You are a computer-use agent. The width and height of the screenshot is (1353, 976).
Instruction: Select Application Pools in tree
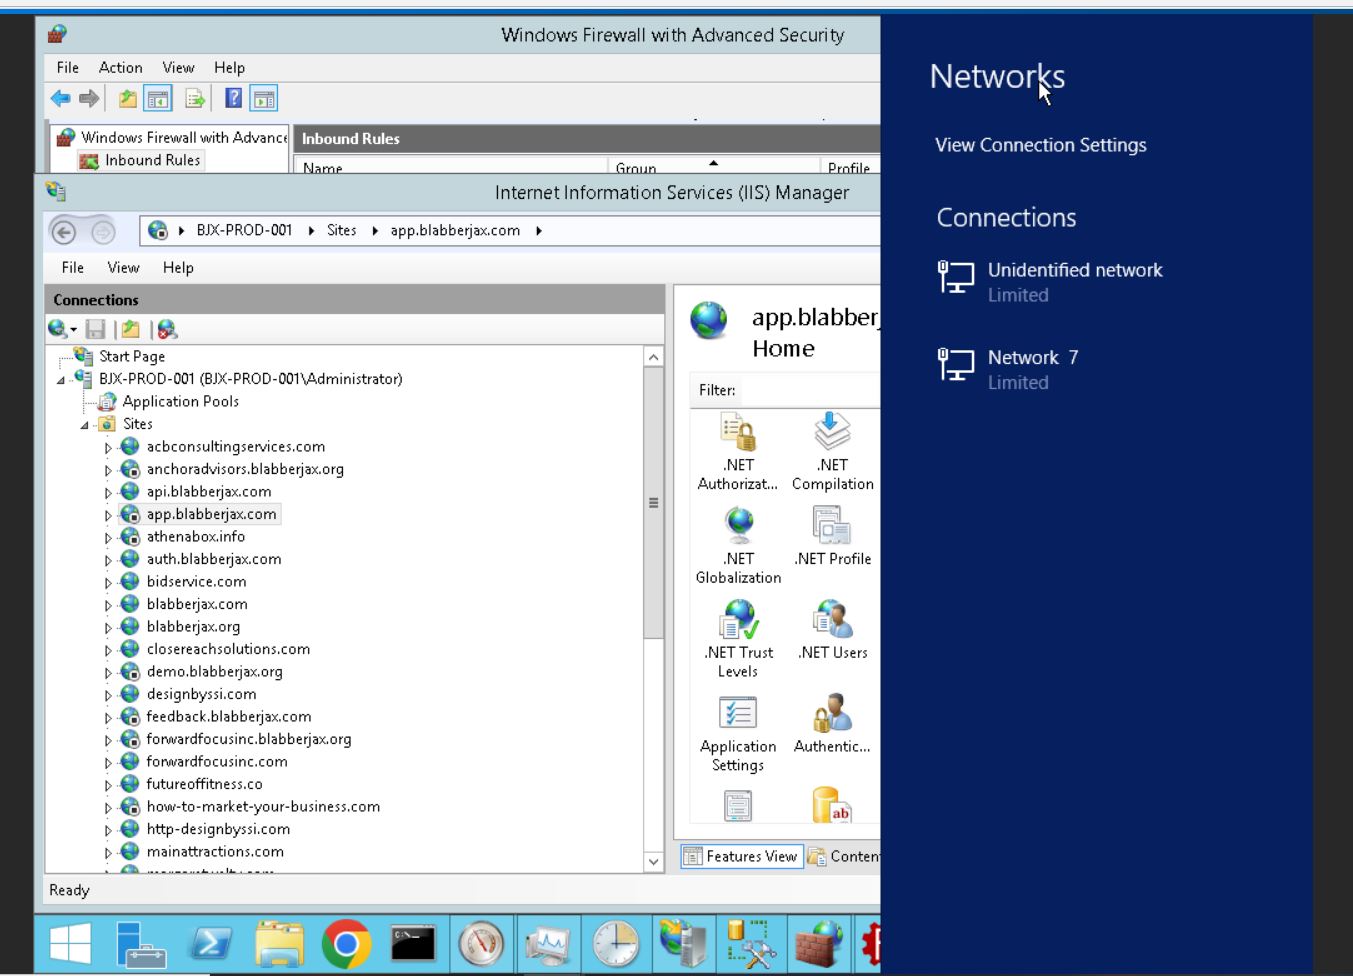[x=180, y=401]
